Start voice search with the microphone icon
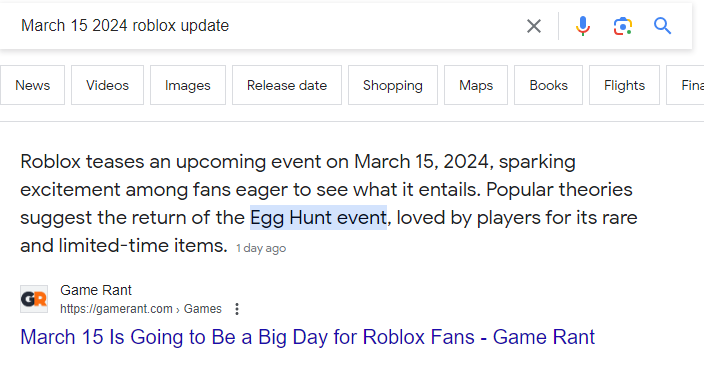This screenshot has height=367, width=704. [583, 26]
